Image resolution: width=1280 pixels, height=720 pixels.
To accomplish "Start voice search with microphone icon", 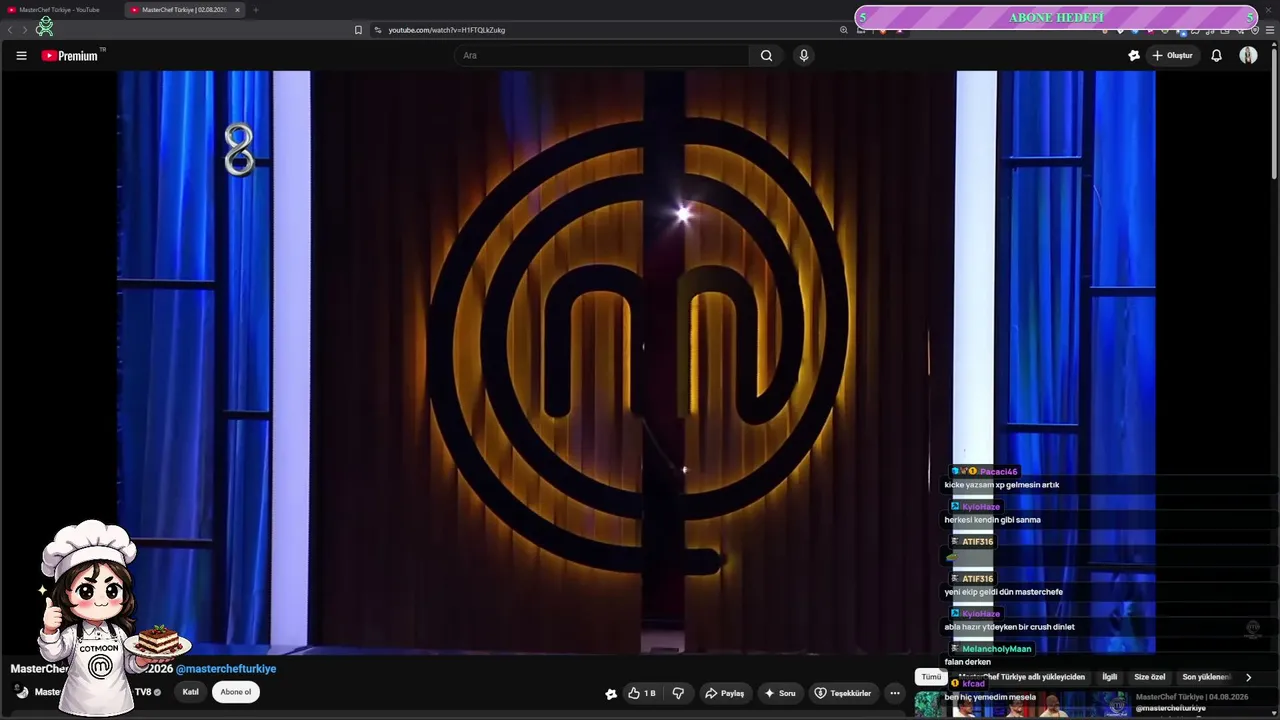I will click(803, 56).
